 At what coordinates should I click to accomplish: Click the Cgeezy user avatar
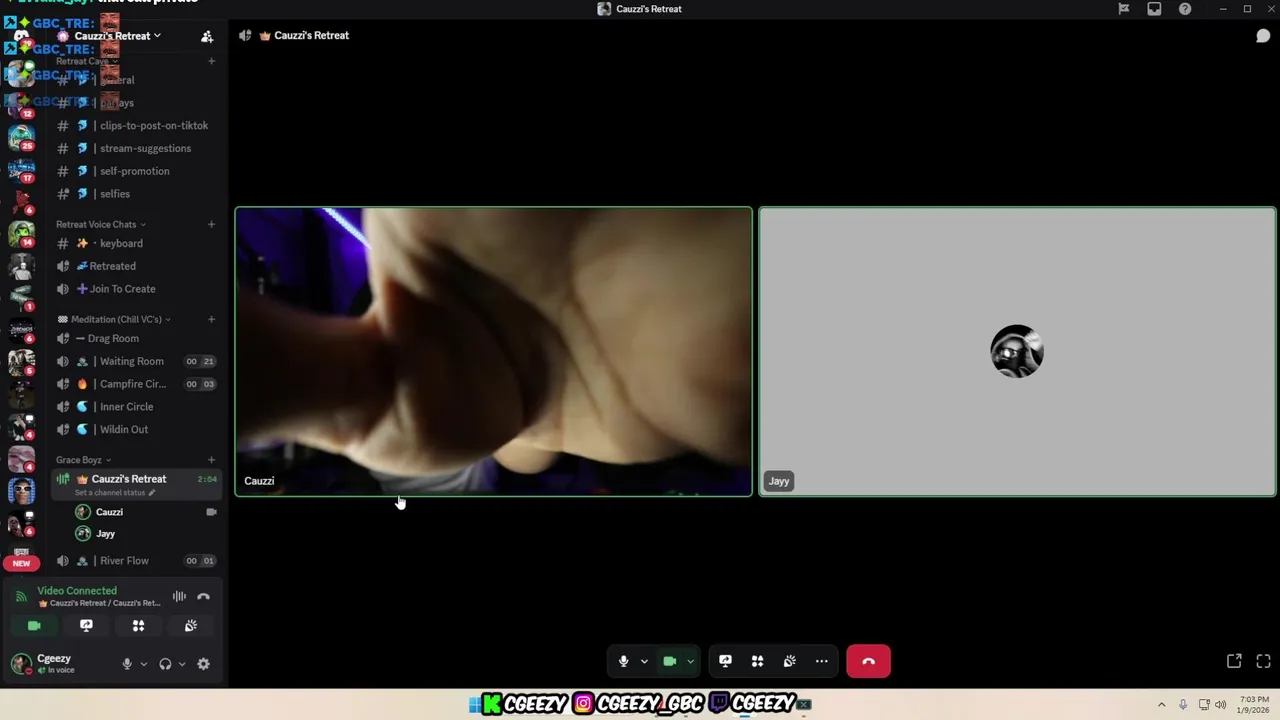[21, 664]
